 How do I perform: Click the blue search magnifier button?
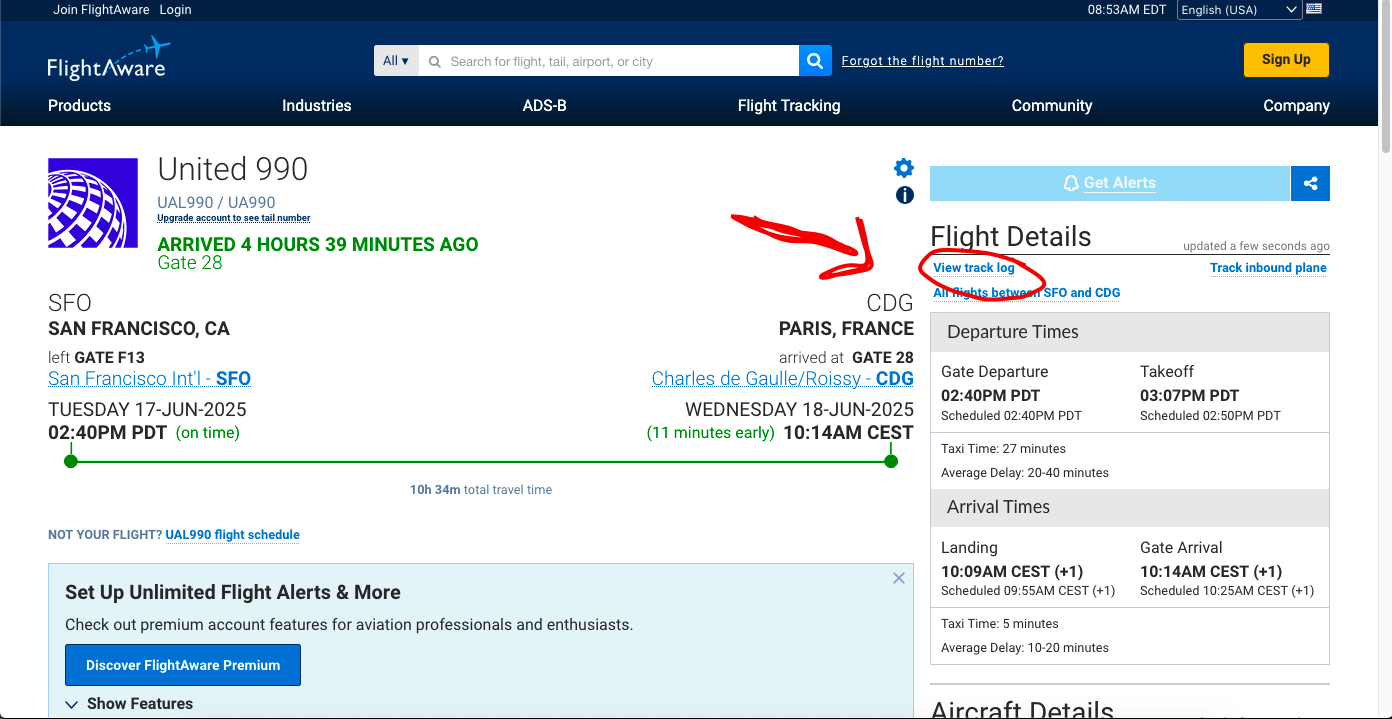tap(815, 61)
